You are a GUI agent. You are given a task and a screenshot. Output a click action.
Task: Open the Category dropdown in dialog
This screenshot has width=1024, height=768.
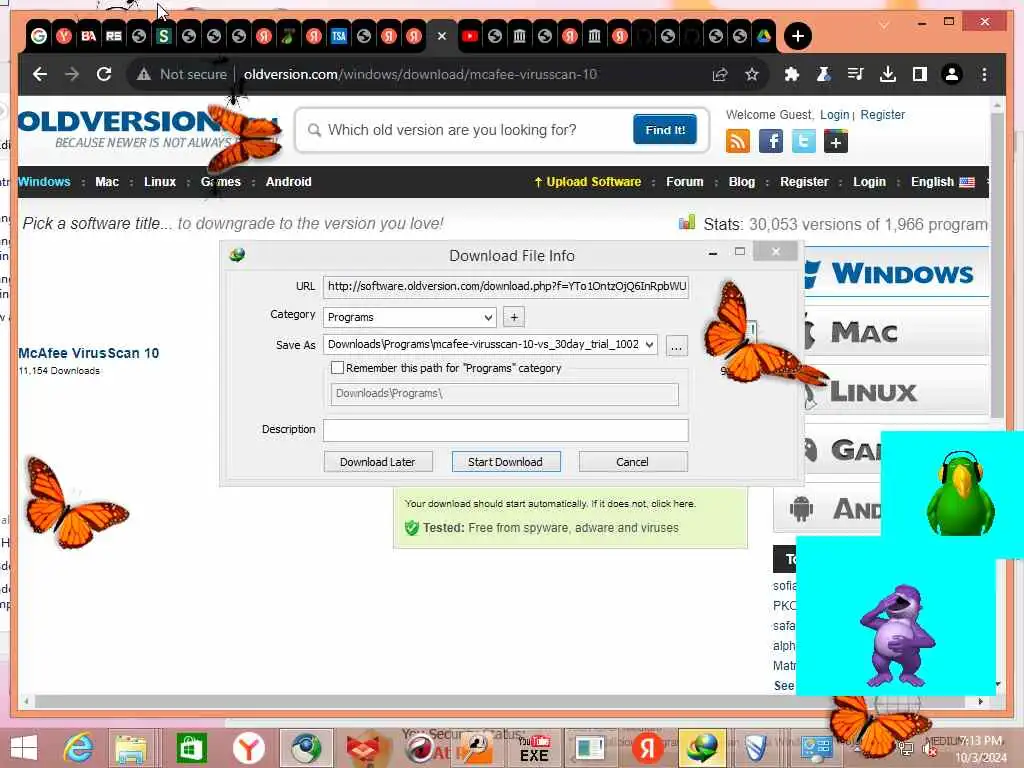click(x=409, y=317)
